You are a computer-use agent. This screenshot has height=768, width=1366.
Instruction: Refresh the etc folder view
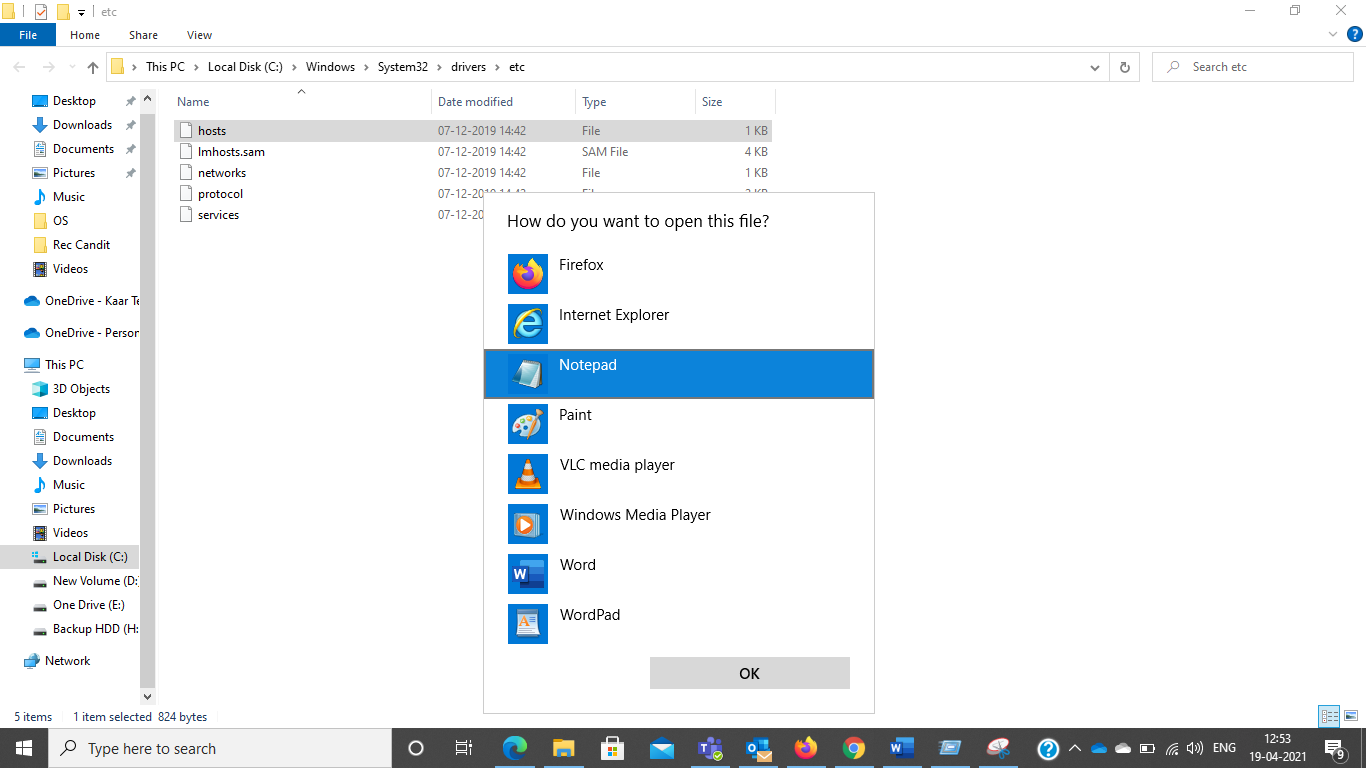[x=1125, y=67]
